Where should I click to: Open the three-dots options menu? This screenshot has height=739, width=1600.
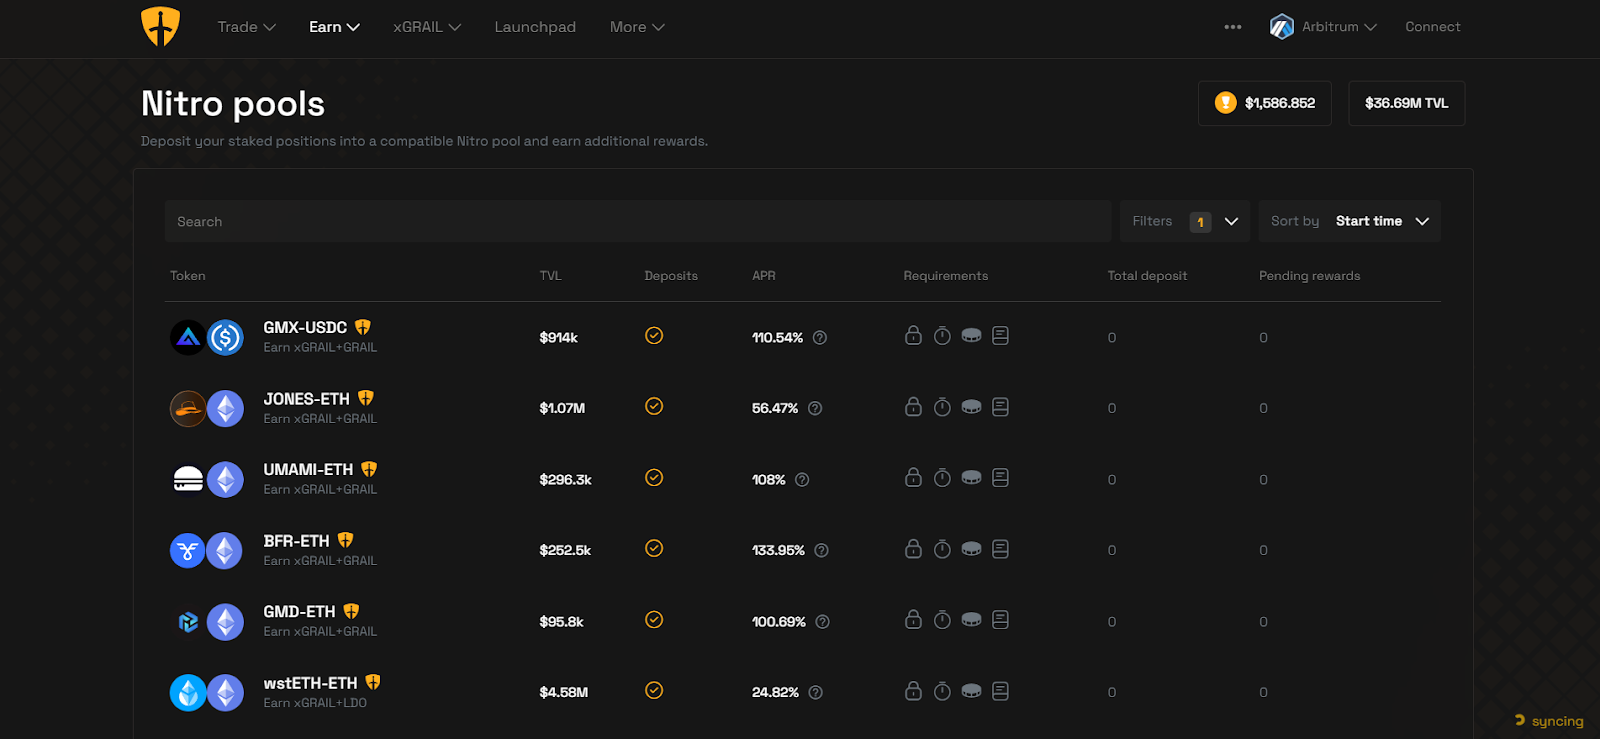coord(1233,27)
